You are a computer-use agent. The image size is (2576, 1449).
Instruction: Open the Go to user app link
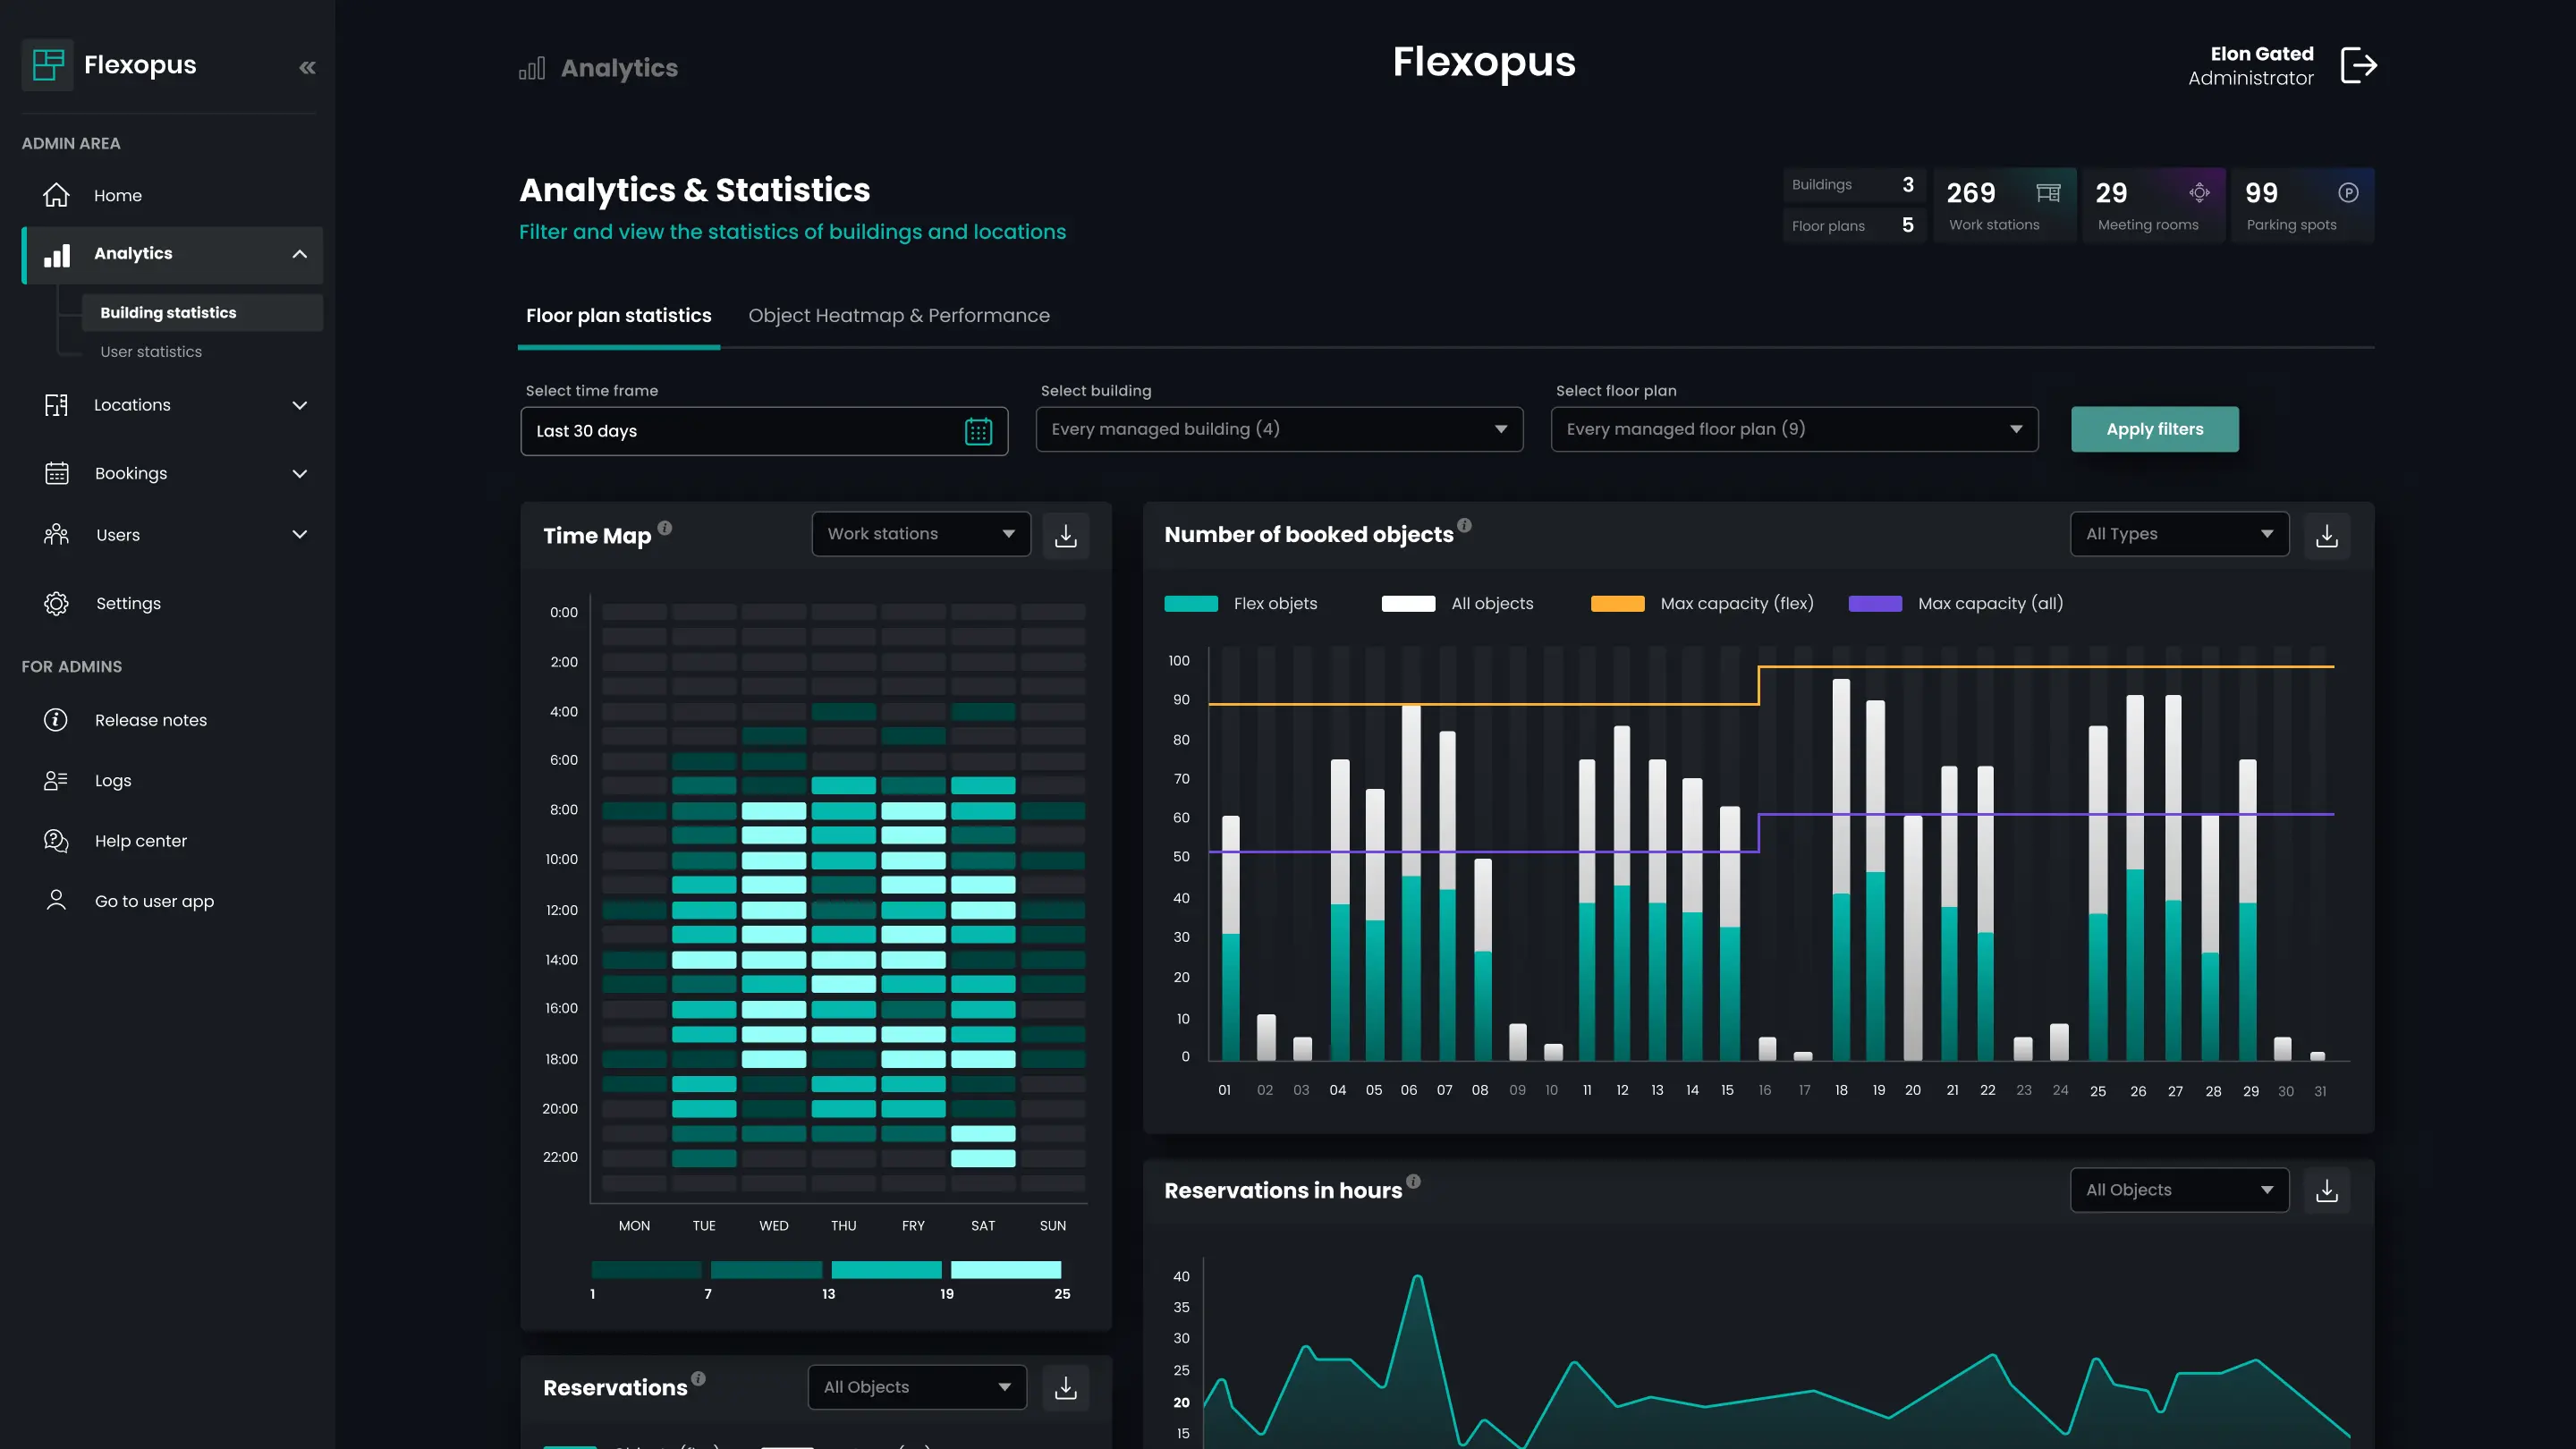154,900
